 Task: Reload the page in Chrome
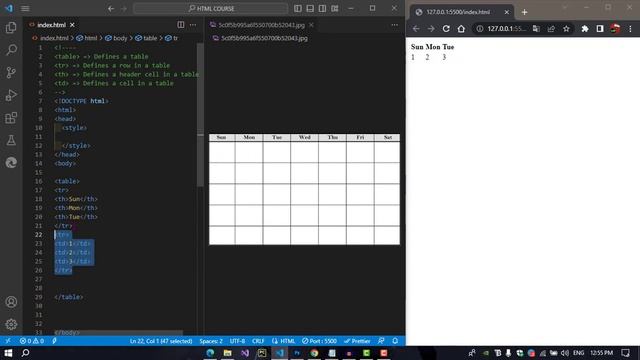[x=446, y=29]
